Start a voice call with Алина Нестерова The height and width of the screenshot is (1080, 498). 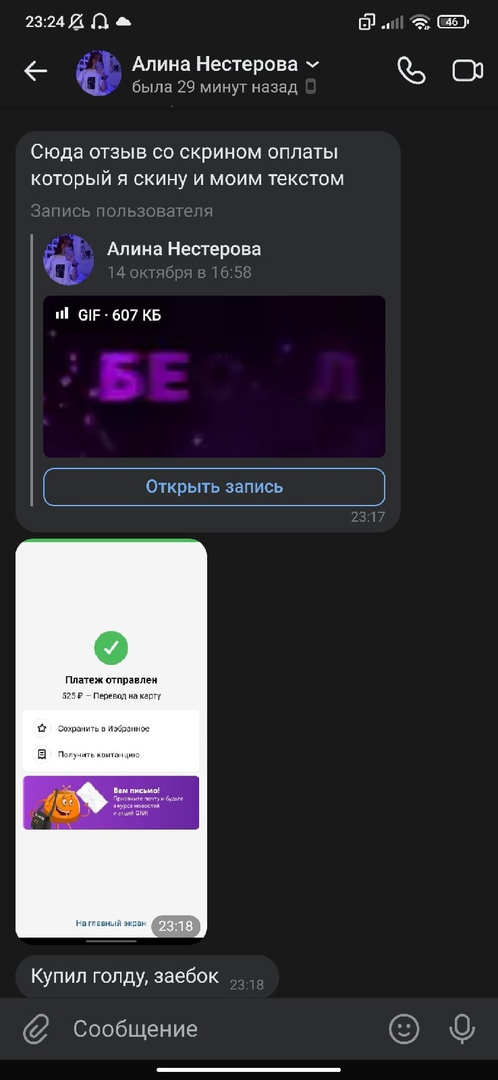[x=411, y=71]
